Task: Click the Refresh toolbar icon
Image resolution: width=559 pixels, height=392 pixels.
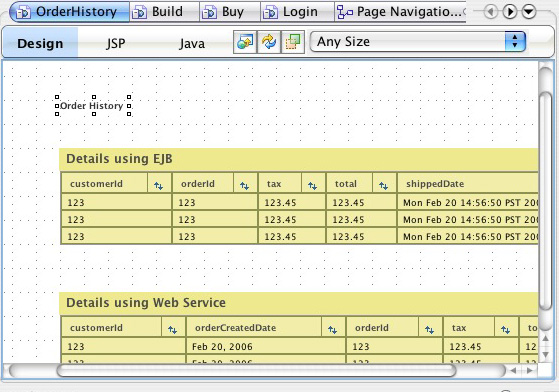Action: pos(269,42)
